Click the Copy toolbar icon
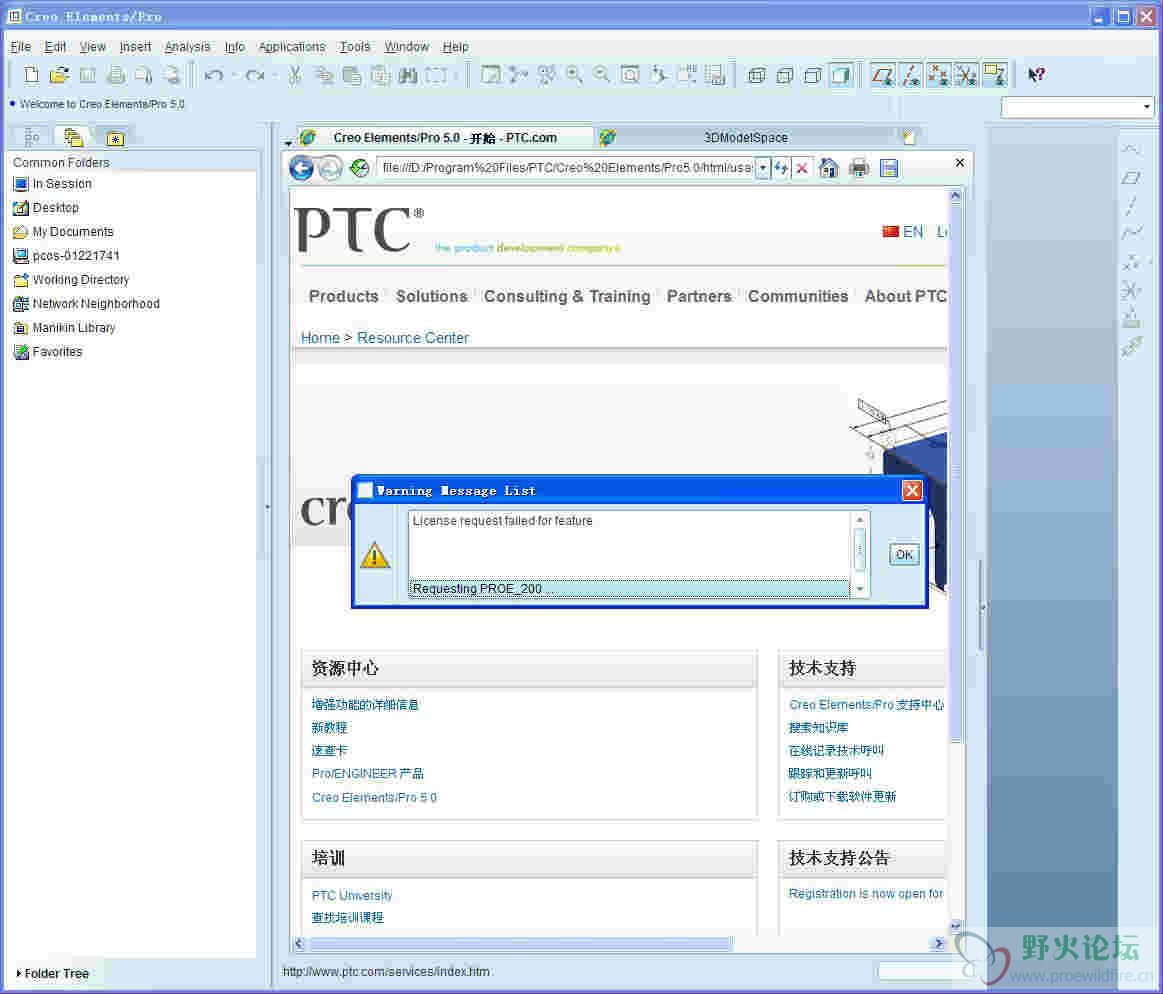This screenshot has width=1163, height=994. coord(323,74)
